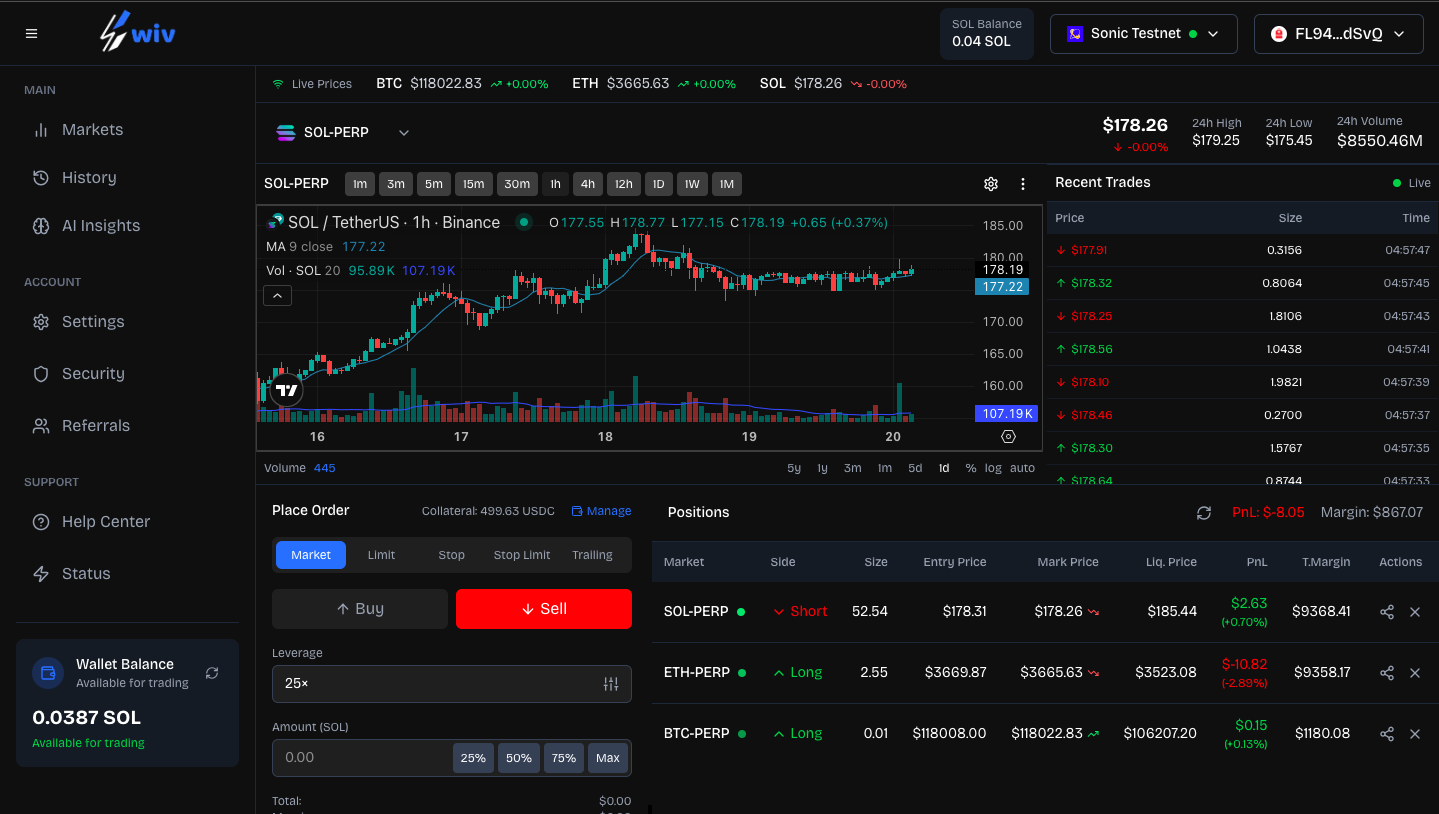Viewport: 1439px width, 814px height.
Task: Open chart settings gear icon
Action: [x=990, y=184]
